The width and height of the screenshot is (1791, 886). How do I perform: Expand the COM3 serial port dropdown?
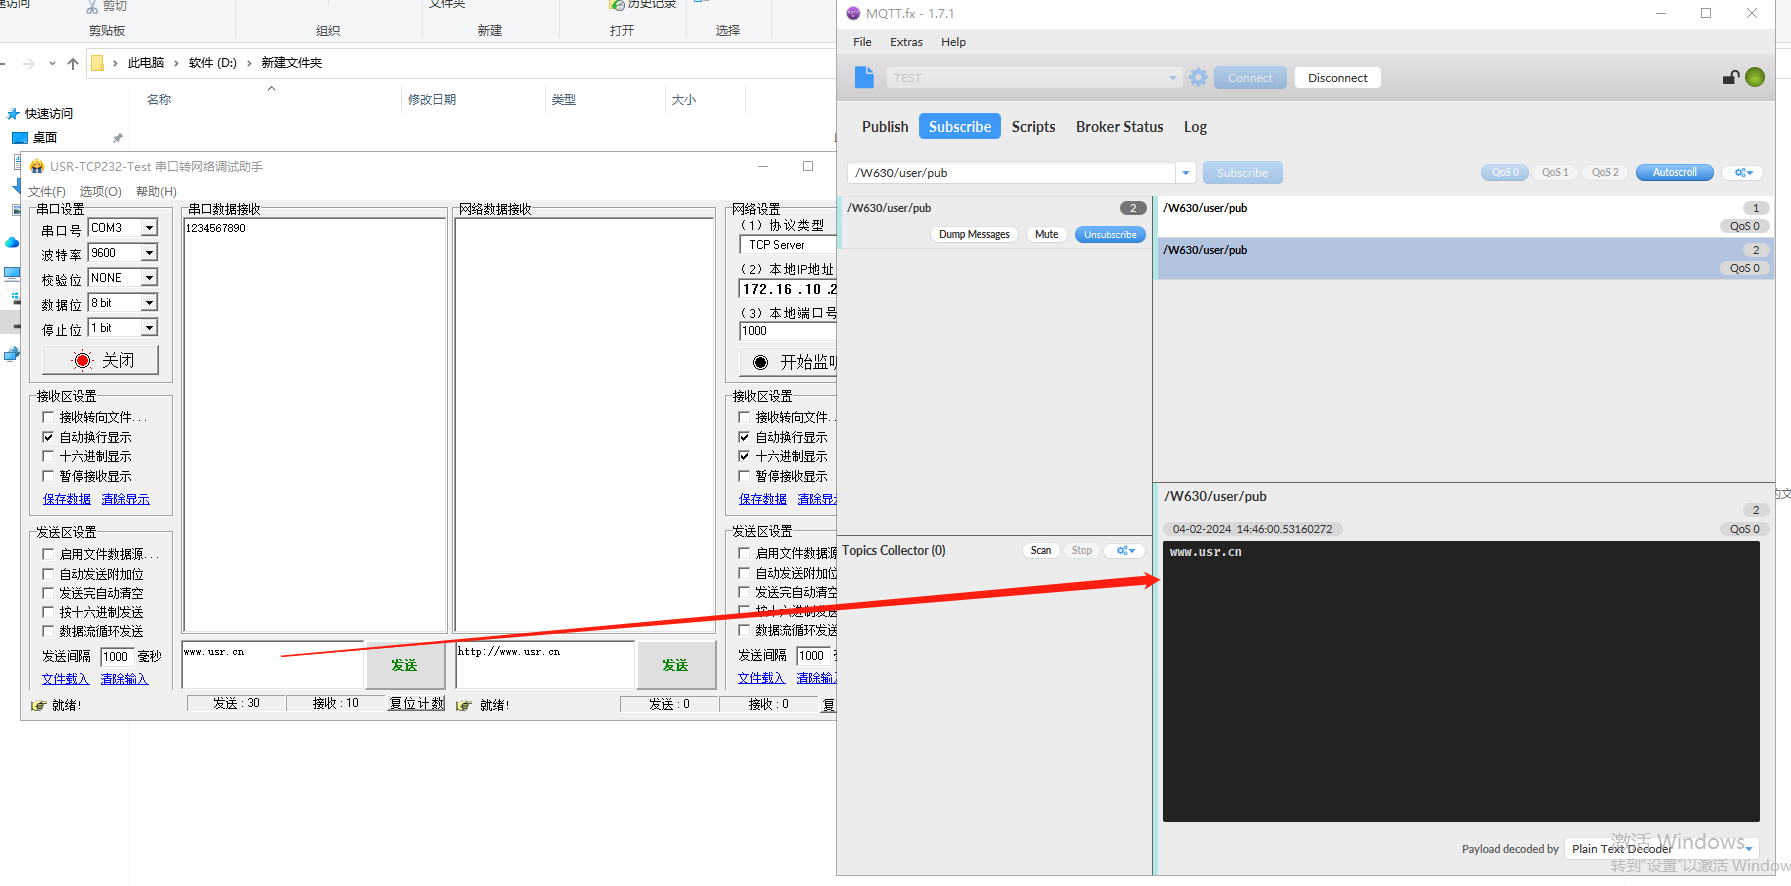coord(149,228)
